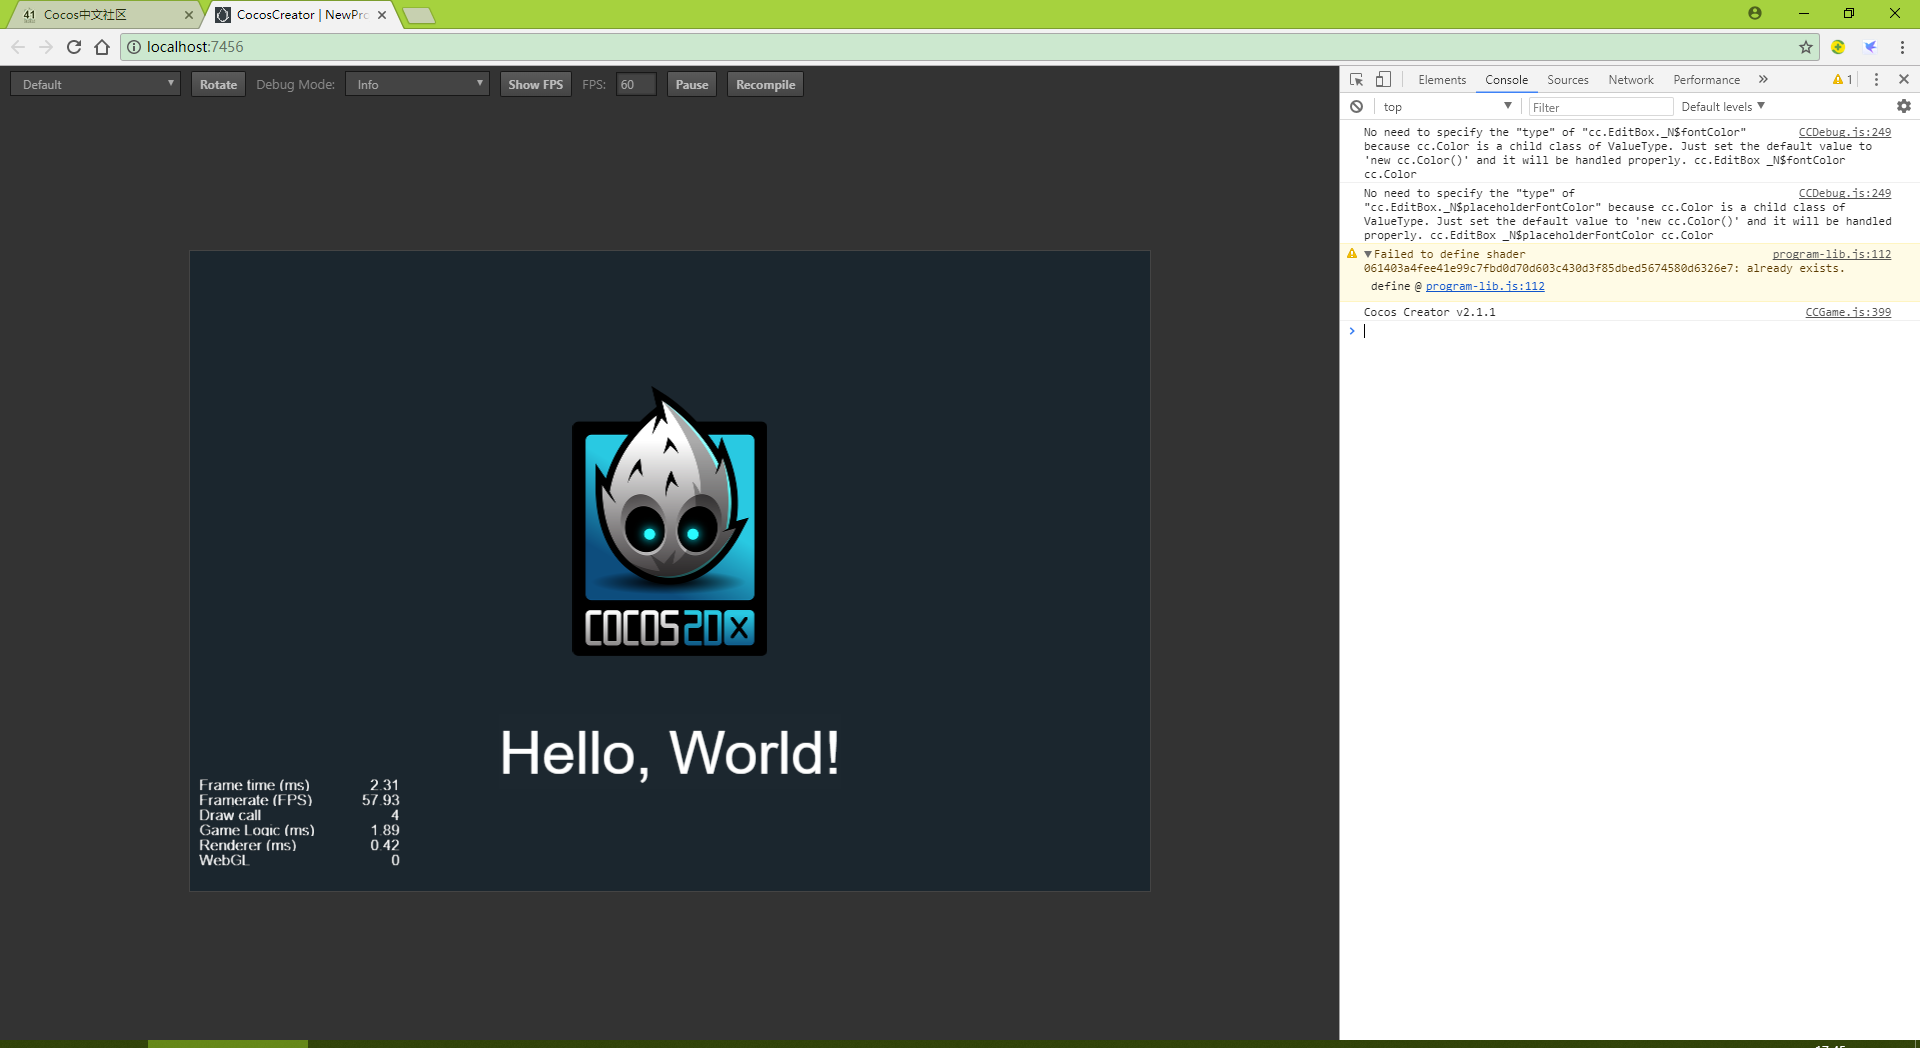Open the Chrome profile account icon

[1755, 13]
